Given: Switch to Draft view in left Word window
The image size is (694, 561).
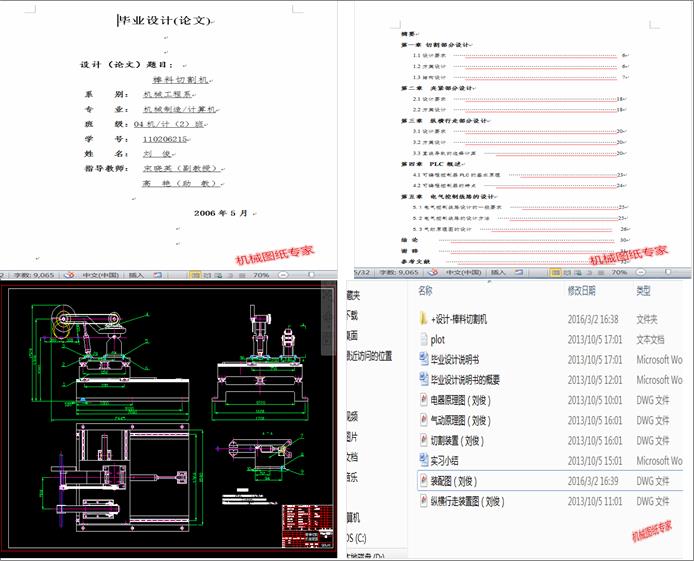Looking at the screenshot, I should coord(242,275).
